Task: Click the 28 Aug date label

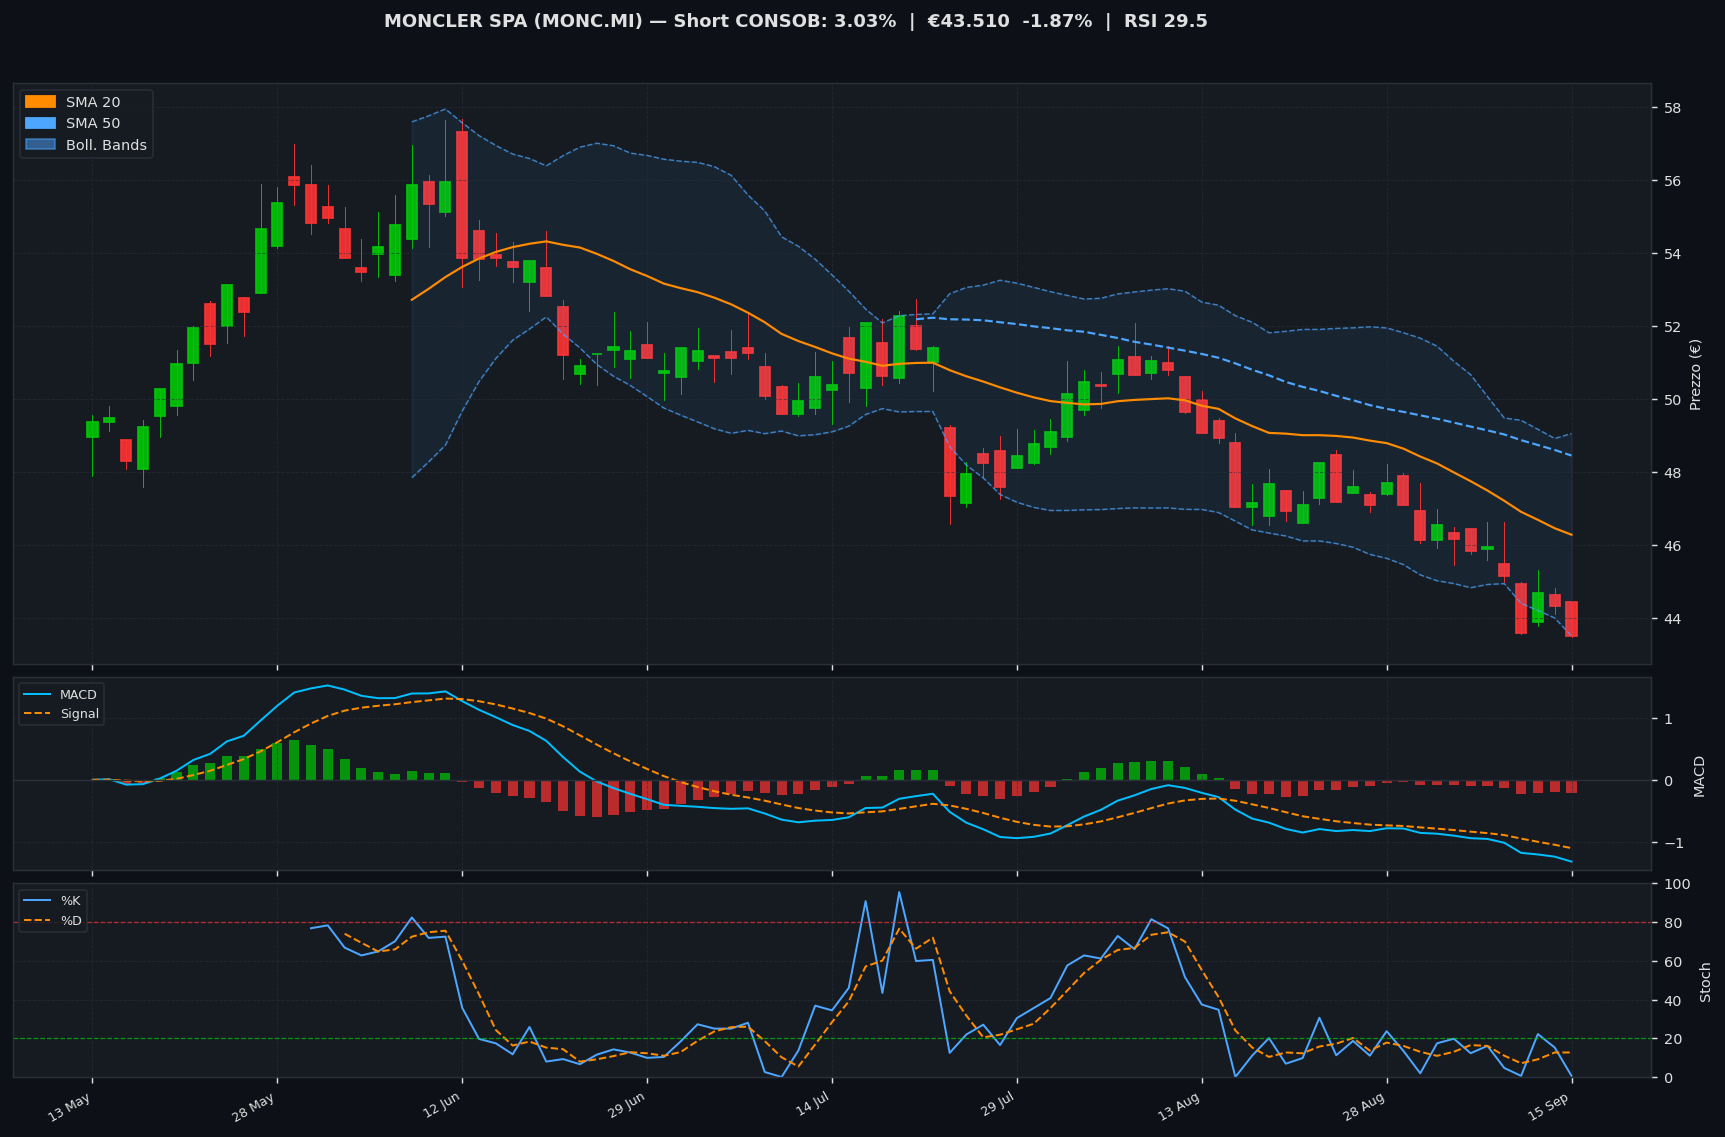Action: coord(1364,1107)
